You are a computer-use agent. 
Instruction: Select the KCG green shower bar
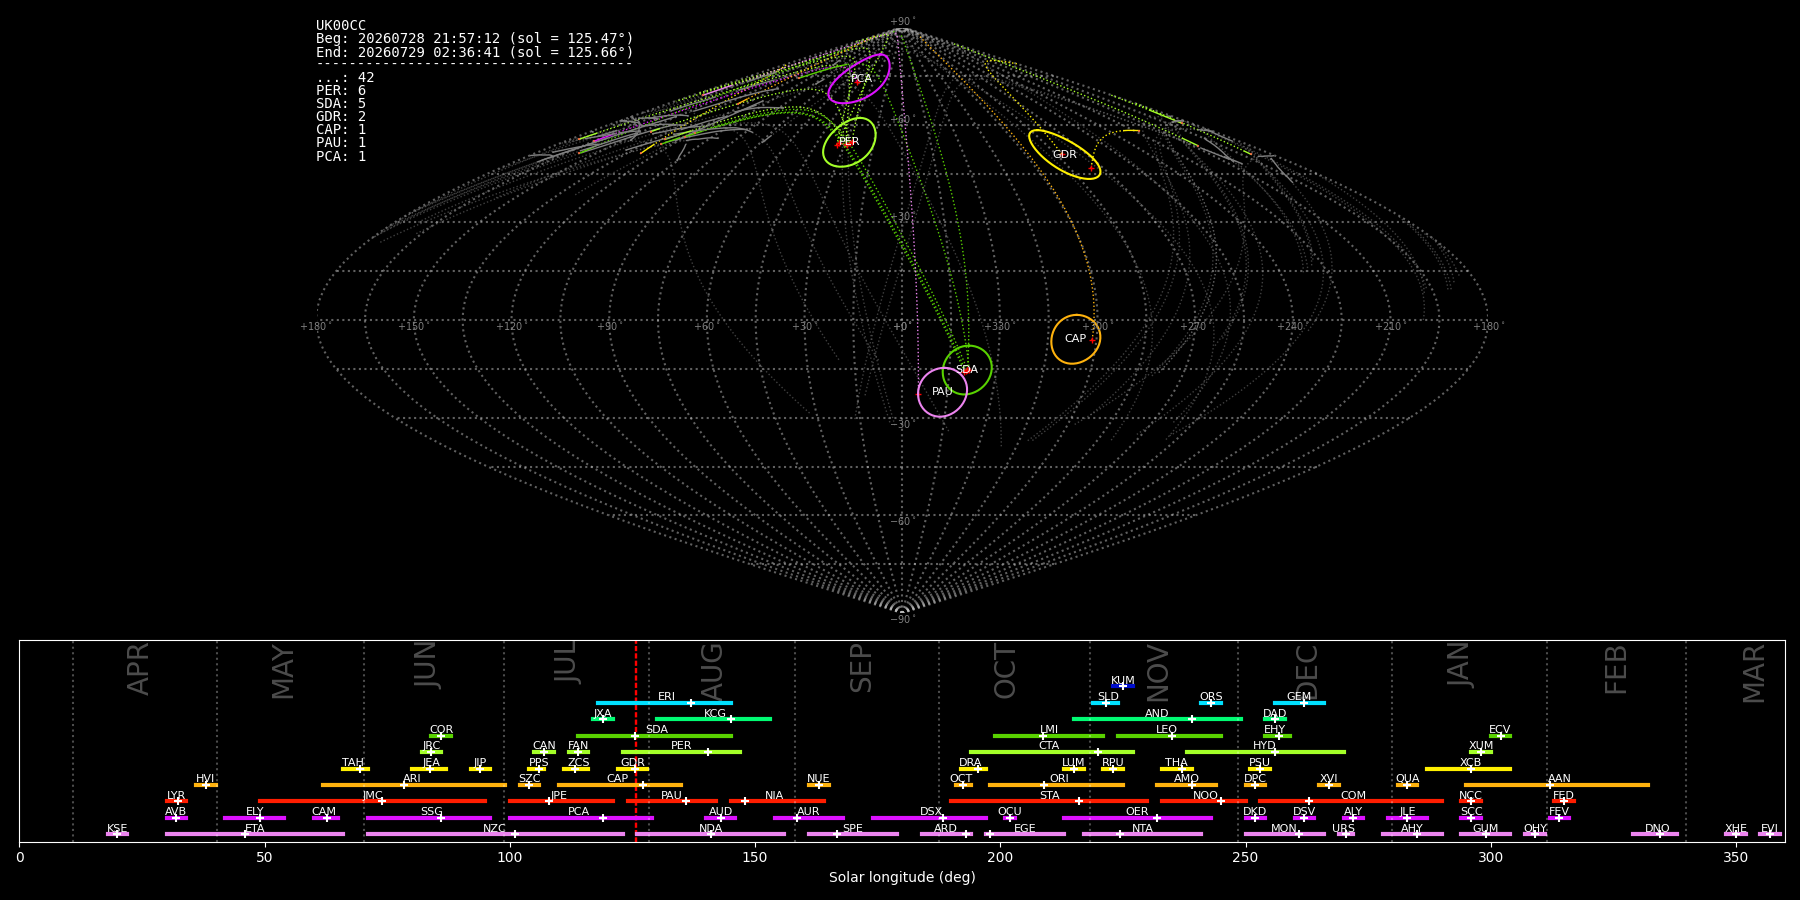pos(713,719)
